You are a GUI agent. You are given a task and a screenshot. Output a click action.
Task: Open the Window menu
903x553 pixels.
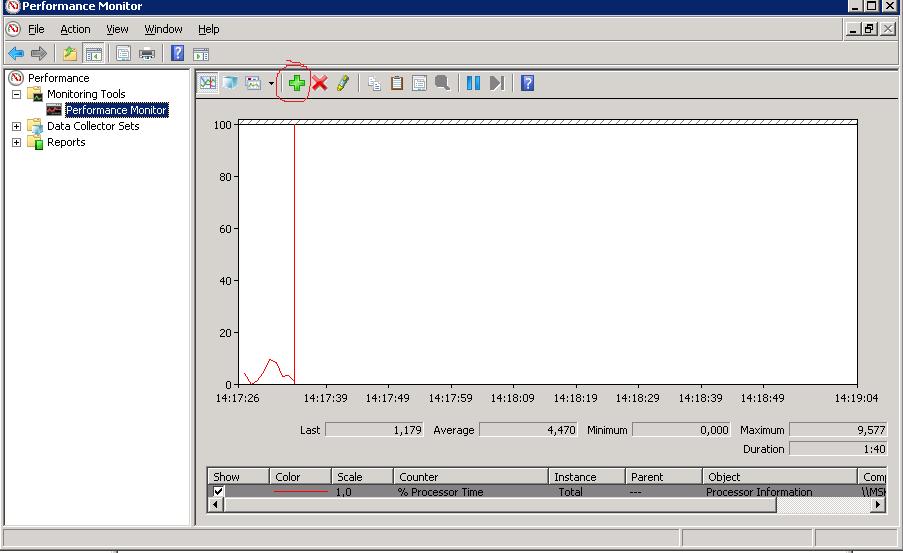click(x=164, y=29)
